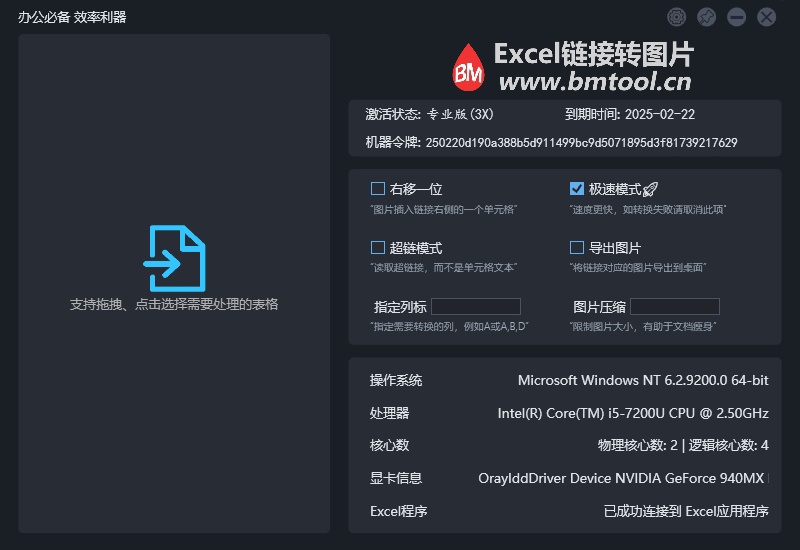This screenshot has width=800, height=550.
Task: Click the 指定列标 label
Action: [x=400, y=307]
